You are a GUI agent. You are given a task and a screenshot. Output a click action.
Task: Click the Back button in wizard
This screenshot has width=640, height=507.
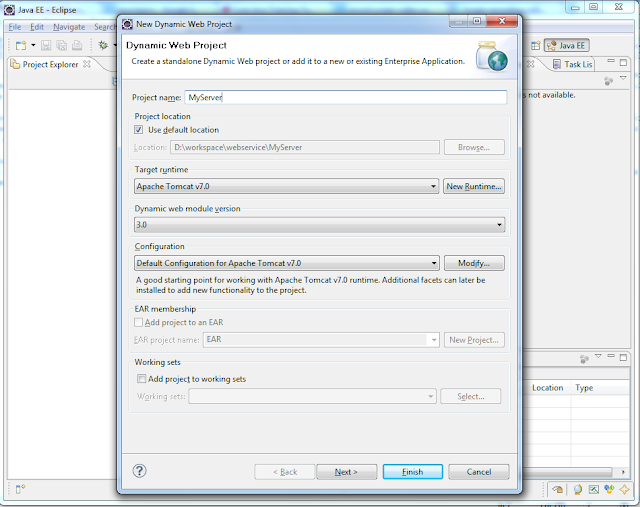pyautogui.click(x=285, y=472)
